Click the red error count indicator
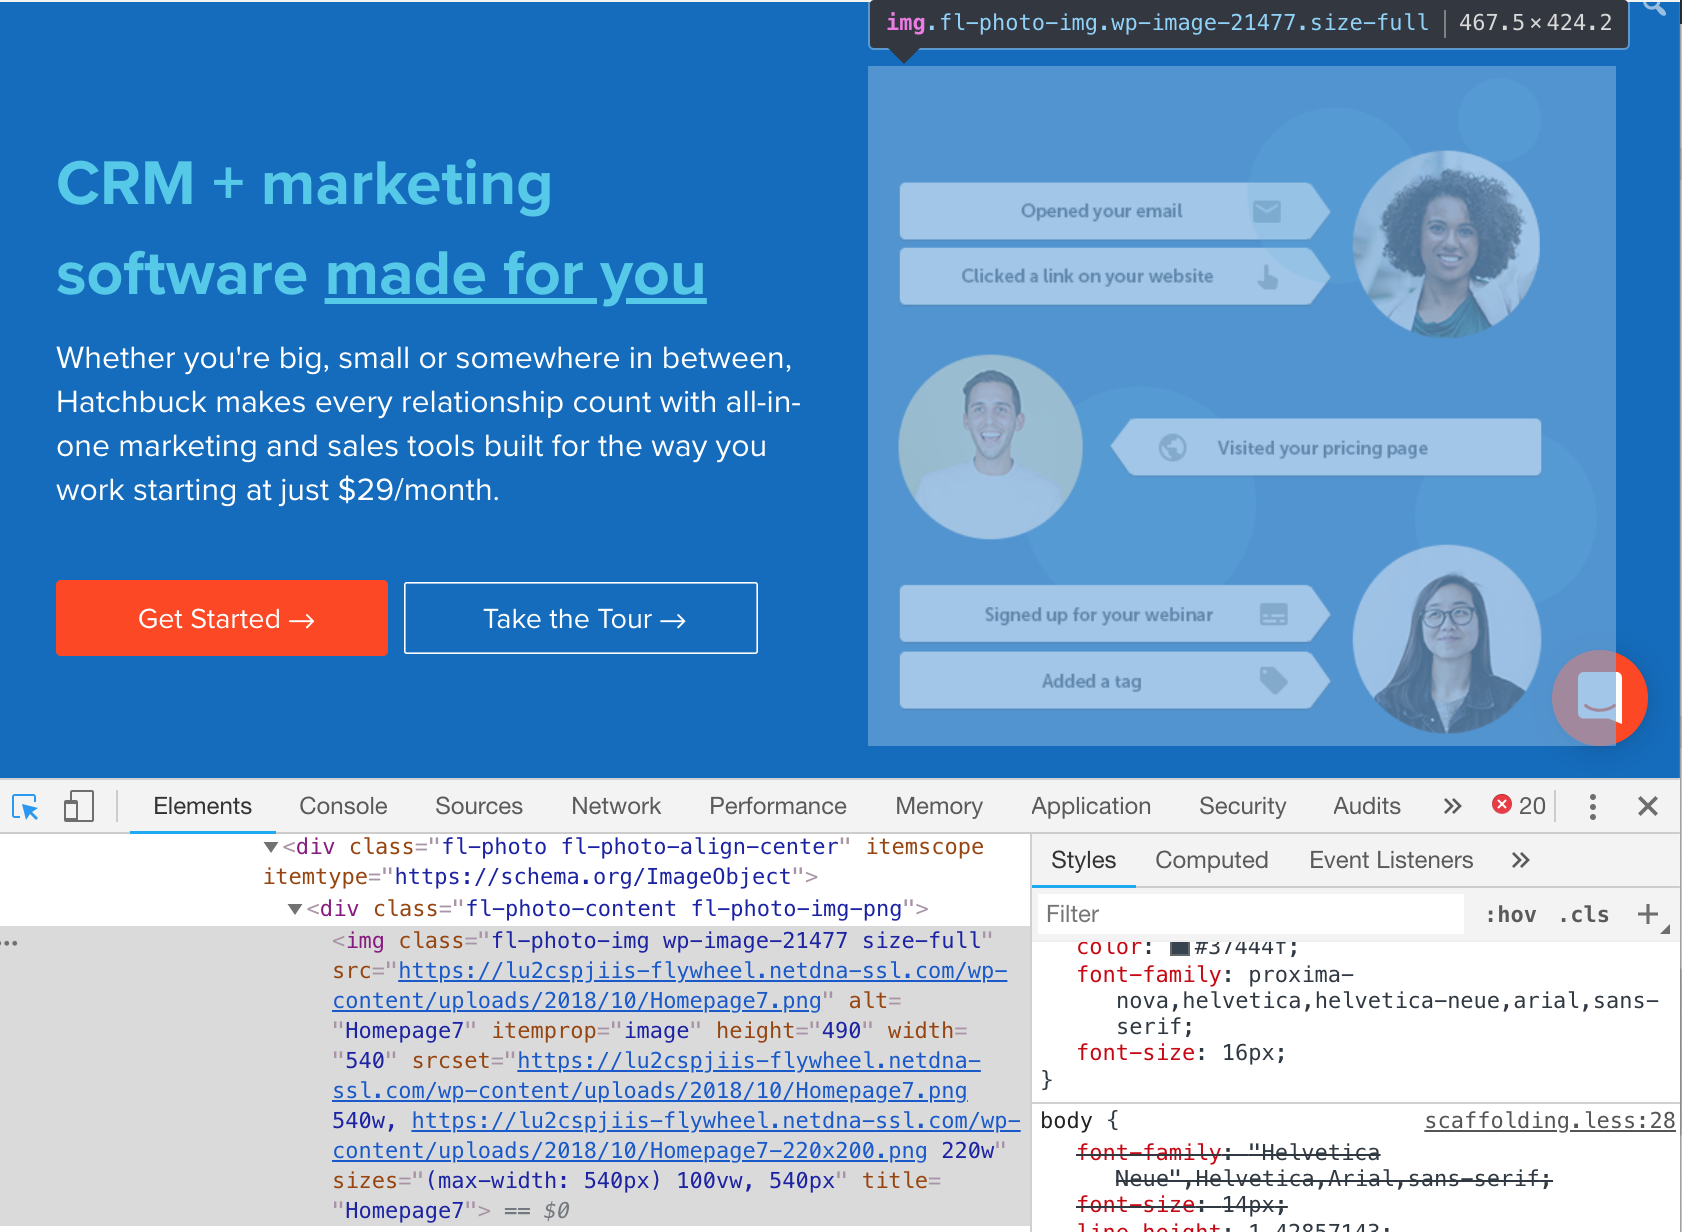 pos(1518,806)
